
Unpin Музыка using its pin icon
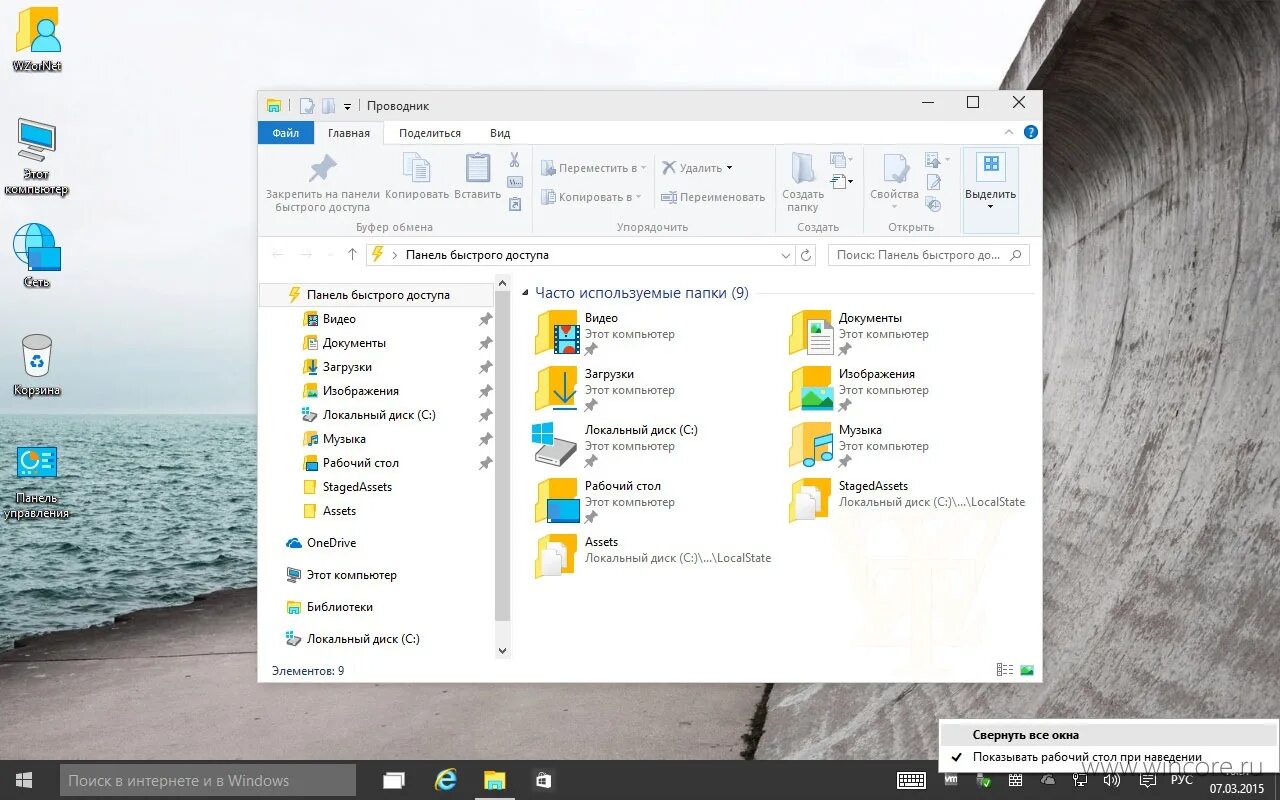pyautogui.click(x=486, y=438)
